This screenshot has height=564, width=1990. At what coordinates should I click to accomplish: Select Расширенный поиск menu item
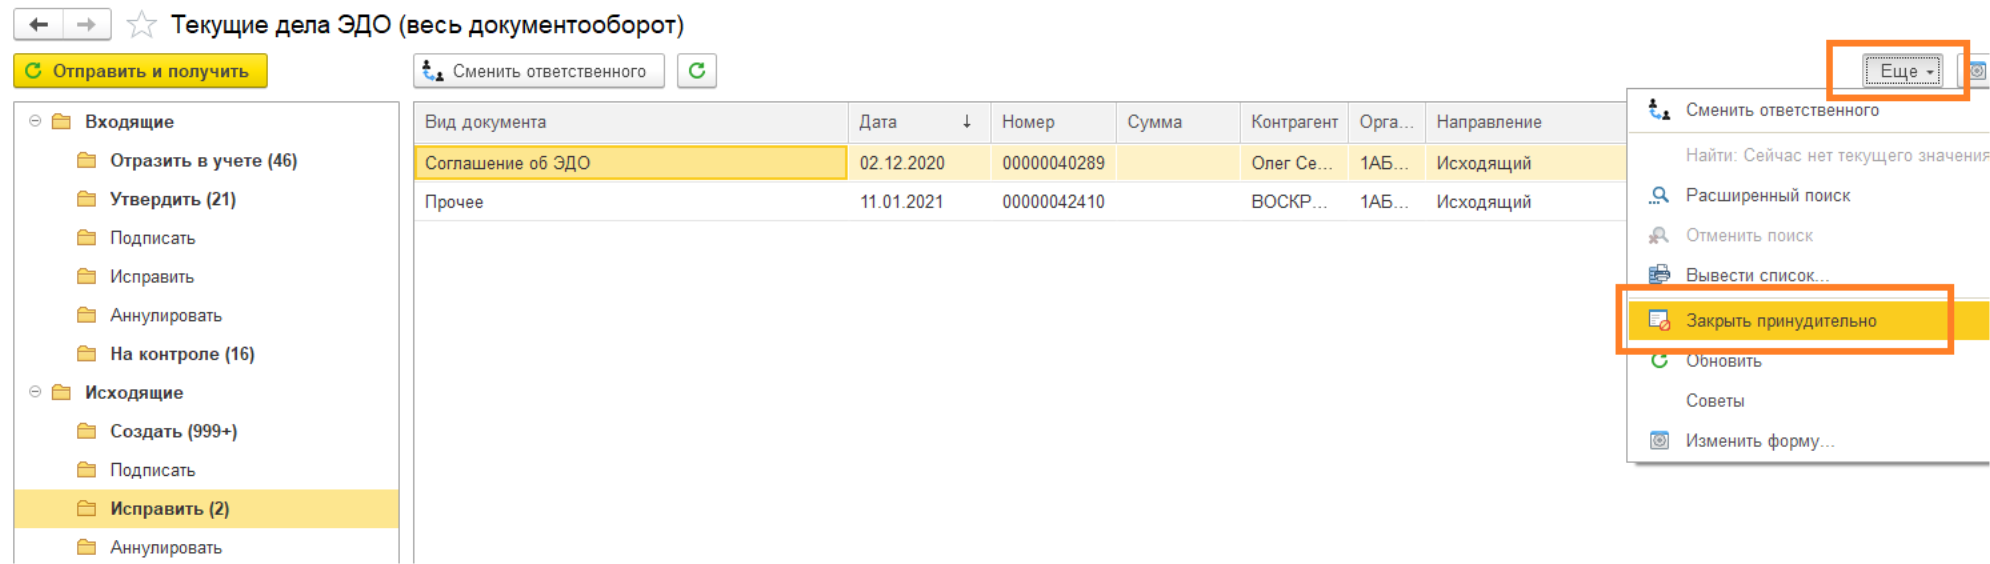(x=1767, y=196)
